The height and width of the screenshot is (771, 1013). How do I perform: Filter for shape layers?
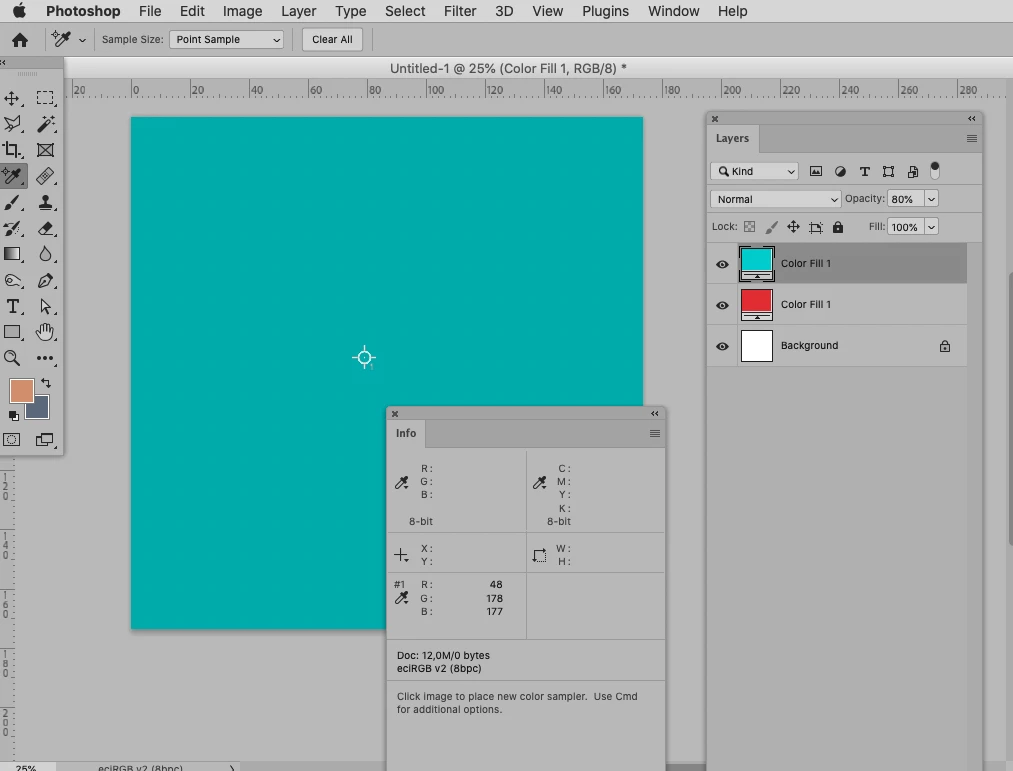pos(888,171)
